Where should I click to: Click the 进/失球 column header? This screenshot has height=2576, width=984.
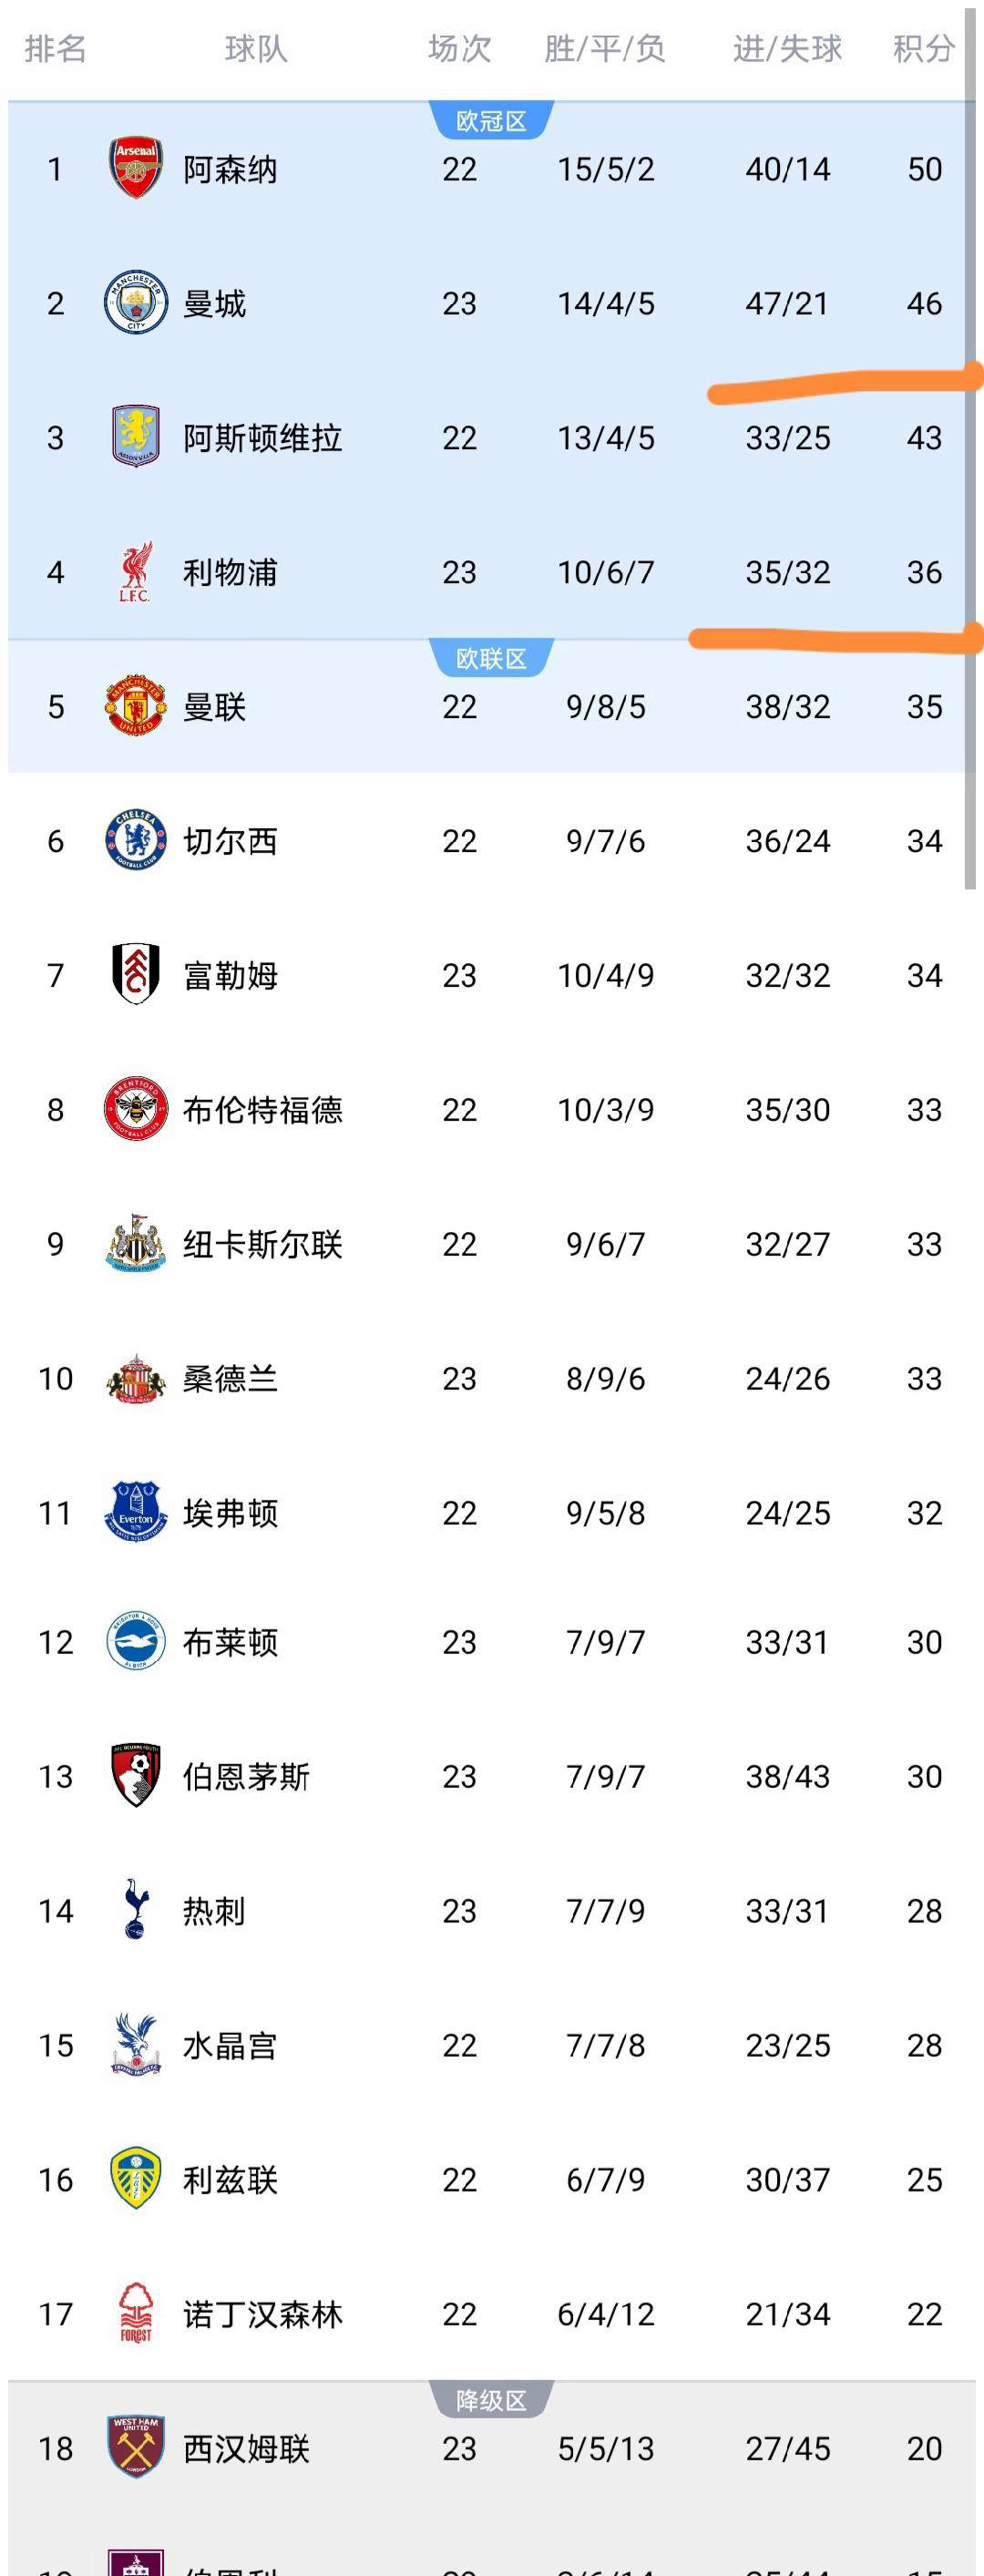tap(787, 48)
